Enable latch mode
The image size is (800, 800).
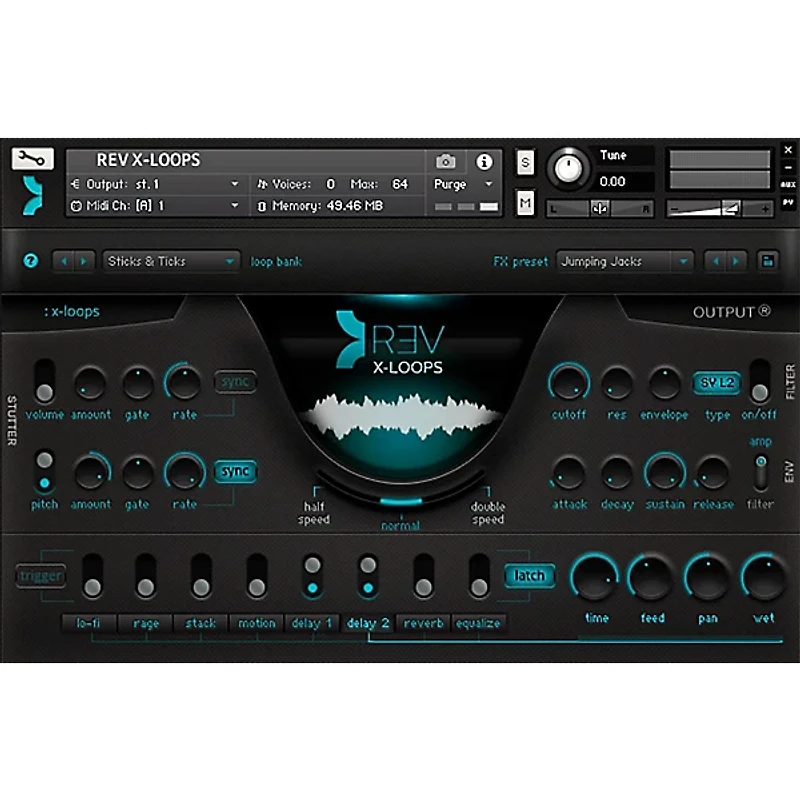coord(529,576)
